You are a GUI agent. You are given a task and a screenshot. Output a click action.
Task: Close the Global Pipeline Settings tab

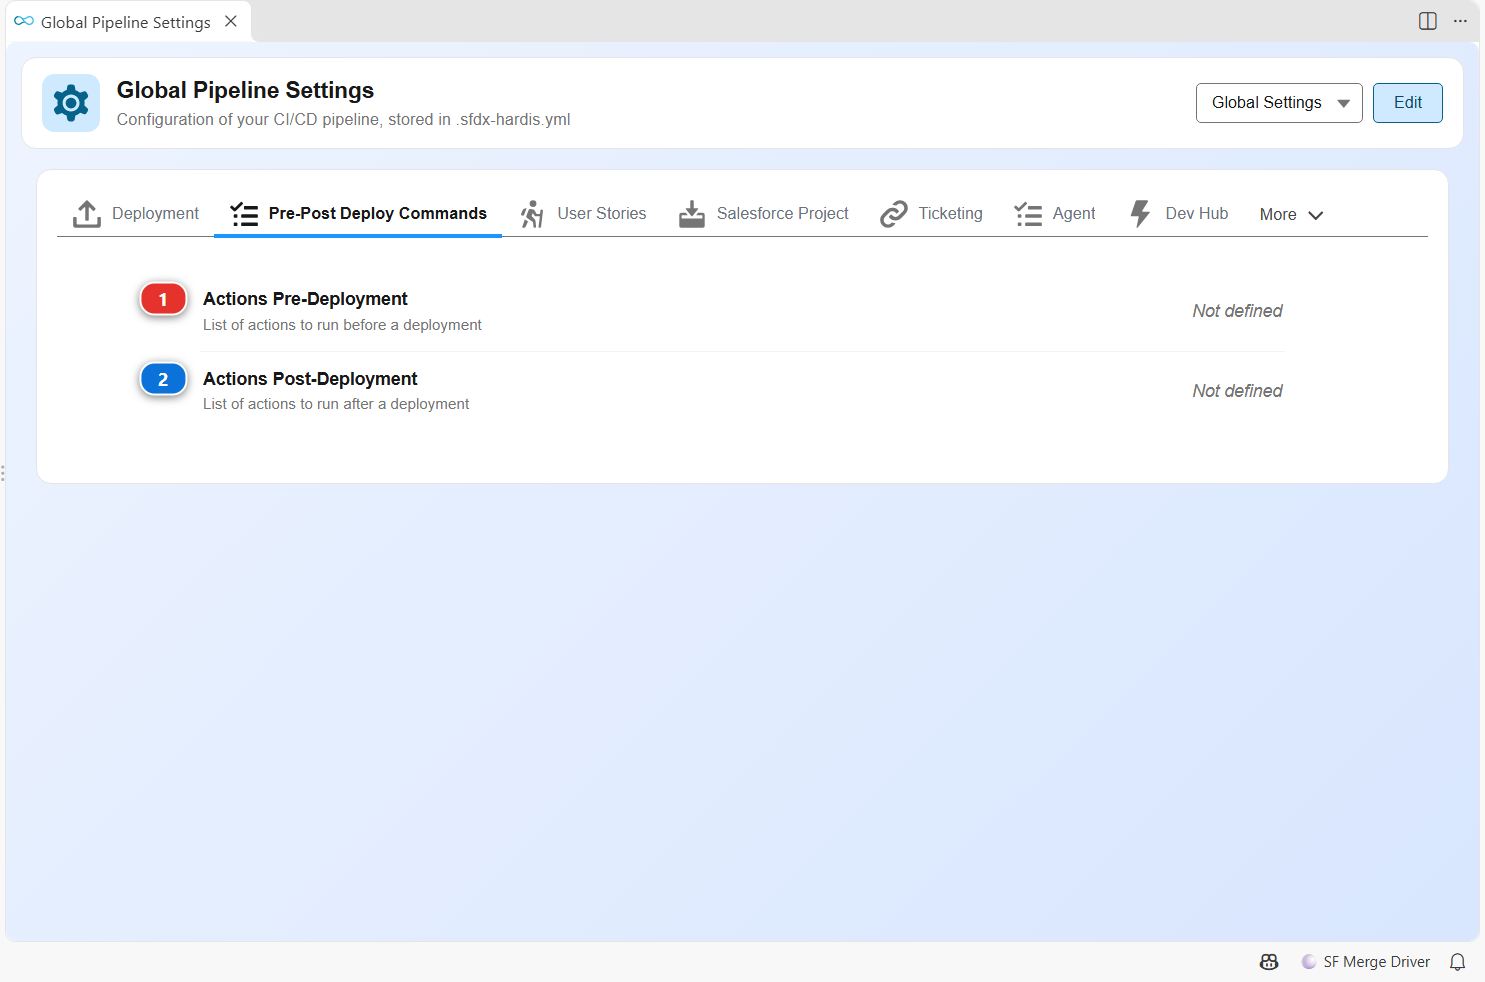[x=231, y=21]
